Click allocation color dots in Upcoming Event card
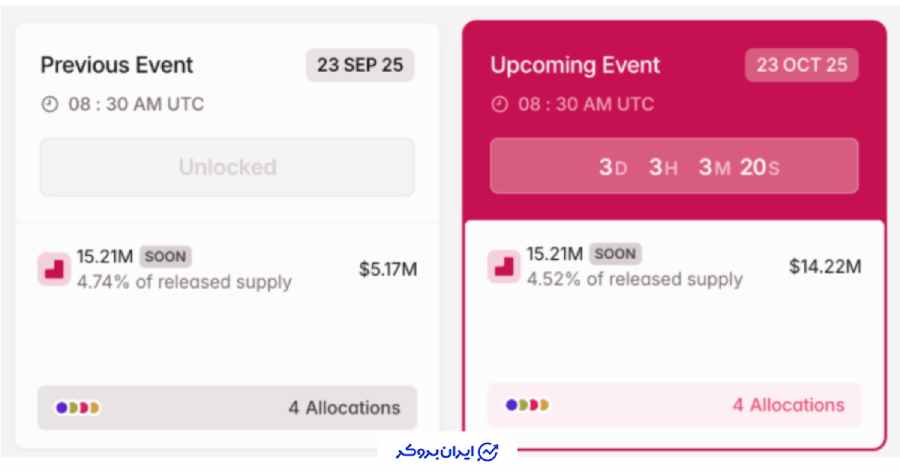Screen dimensions: 900x473 point(528,406)
